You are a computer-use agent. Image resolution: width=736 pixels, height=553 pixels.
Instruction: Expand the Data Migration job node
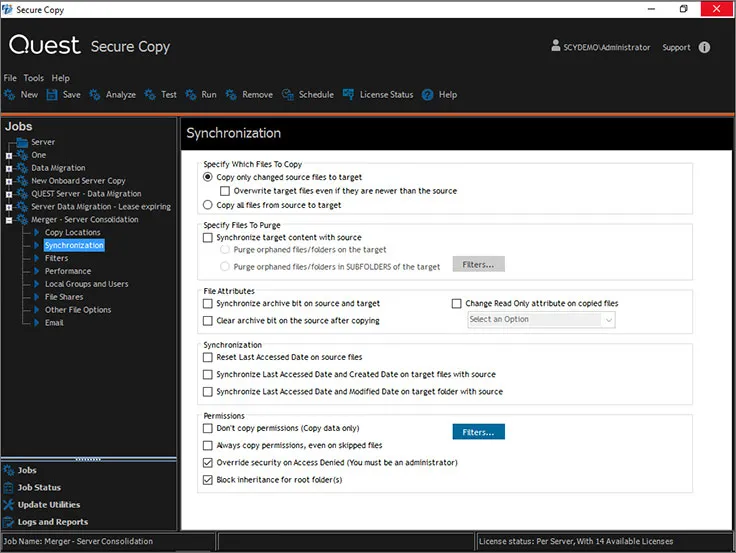(9, 169)
